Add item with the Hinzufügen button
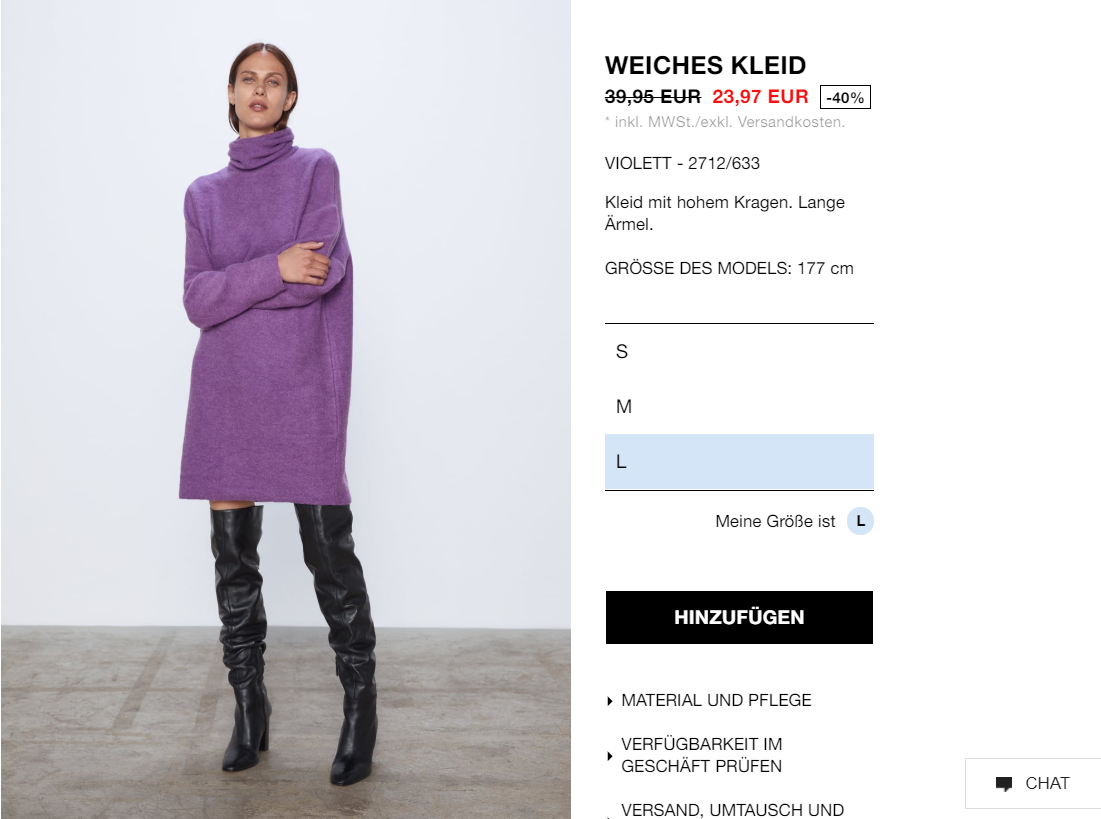This screenshot has height=819, width=1101. coord(739,617)
